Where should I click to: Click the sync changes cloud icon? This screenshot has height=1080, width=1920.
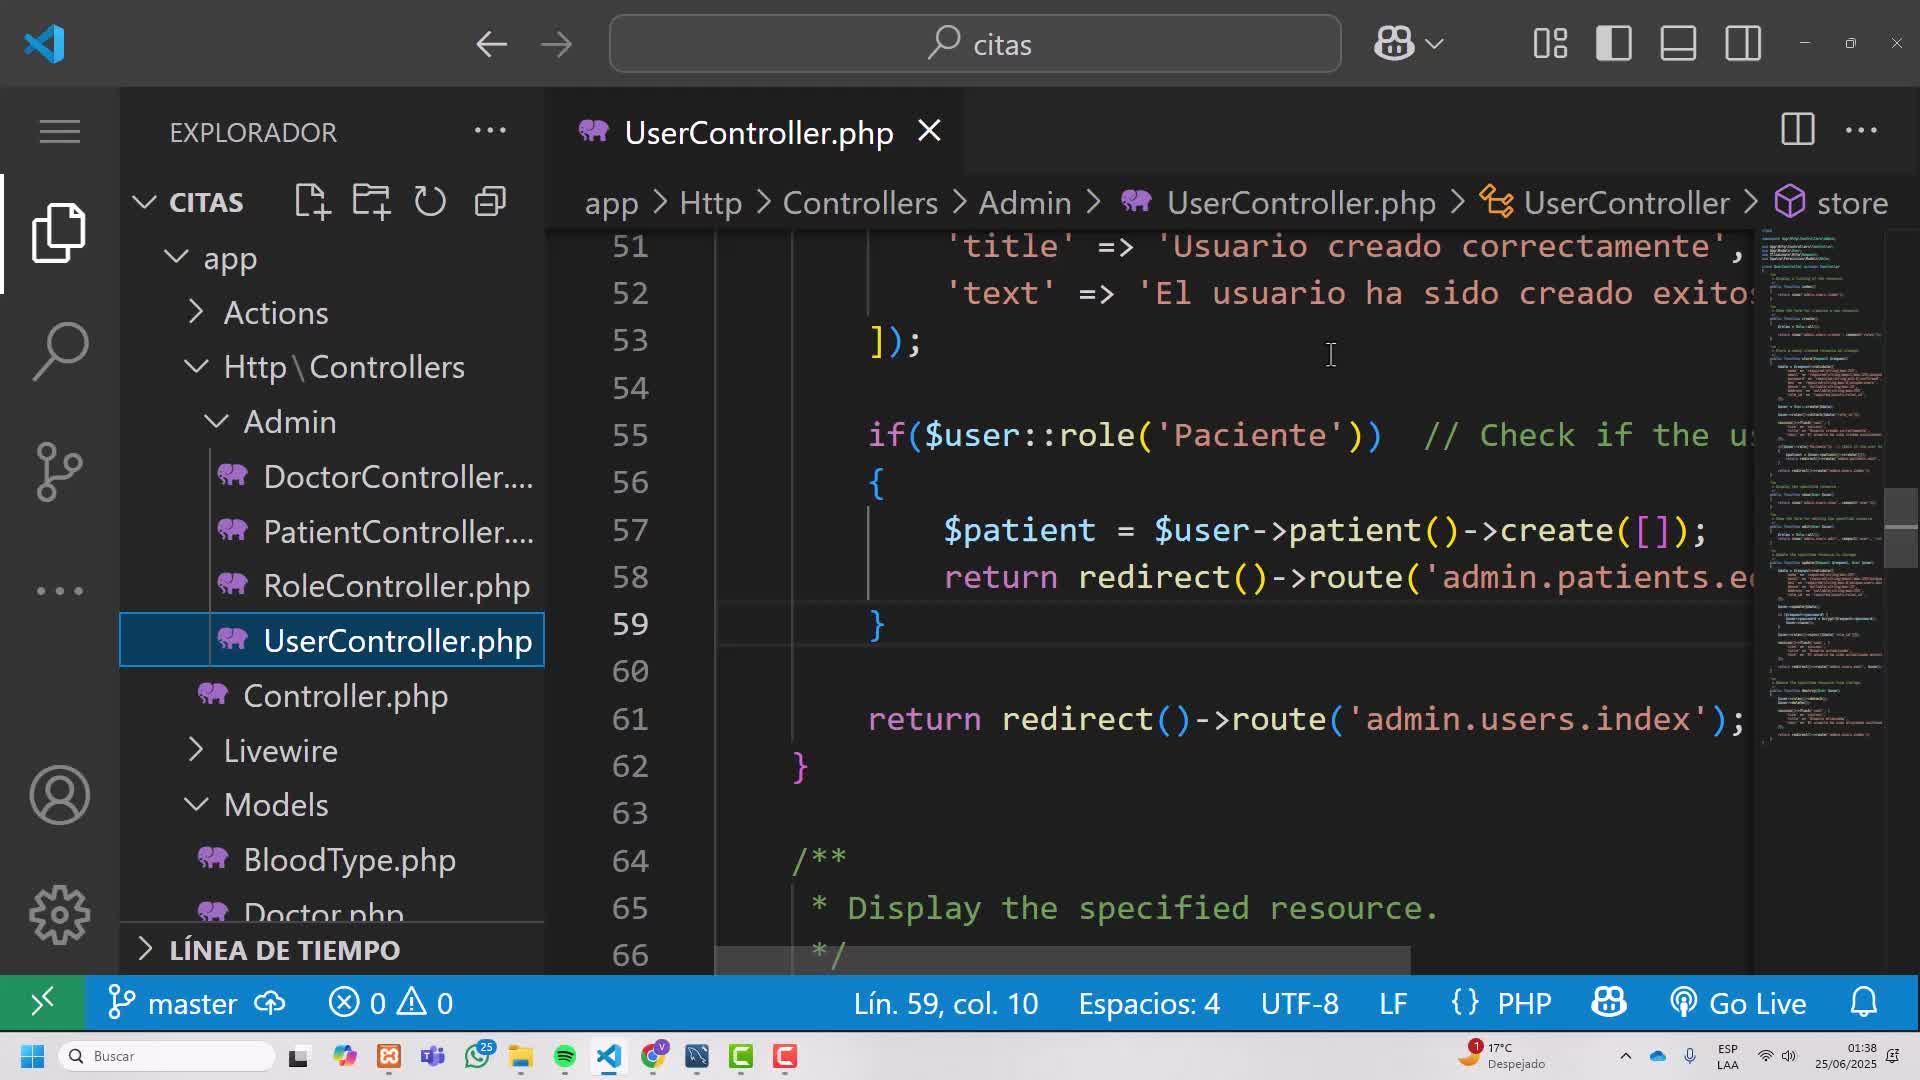270,1003
